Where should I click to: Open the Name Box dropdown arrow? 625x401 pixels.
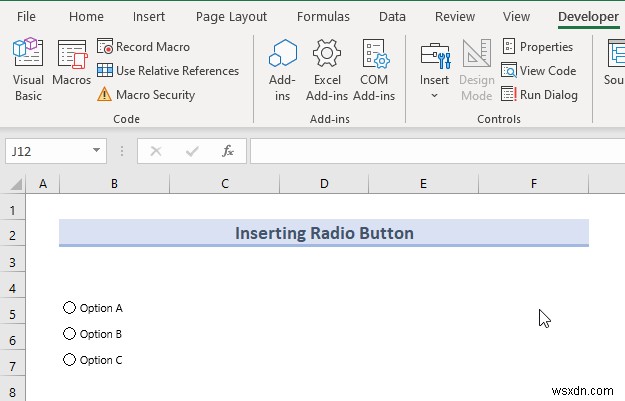[x=96, y=150]
